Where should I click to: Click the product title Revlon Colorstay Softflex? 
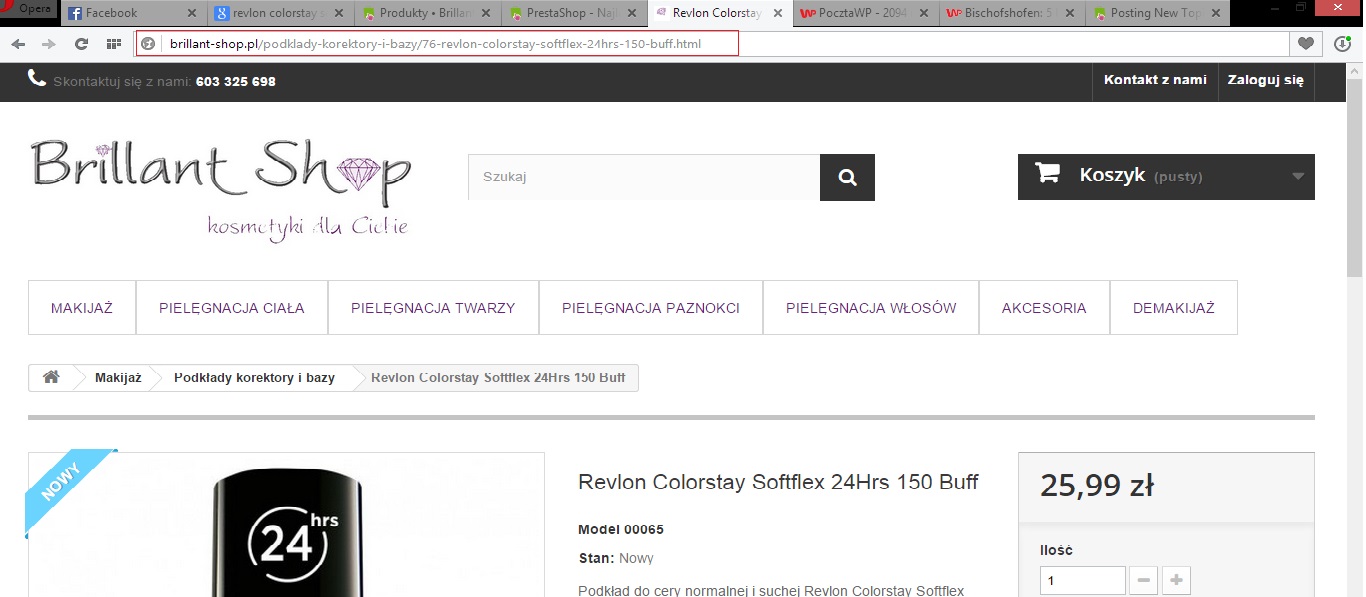pos(778,482)
